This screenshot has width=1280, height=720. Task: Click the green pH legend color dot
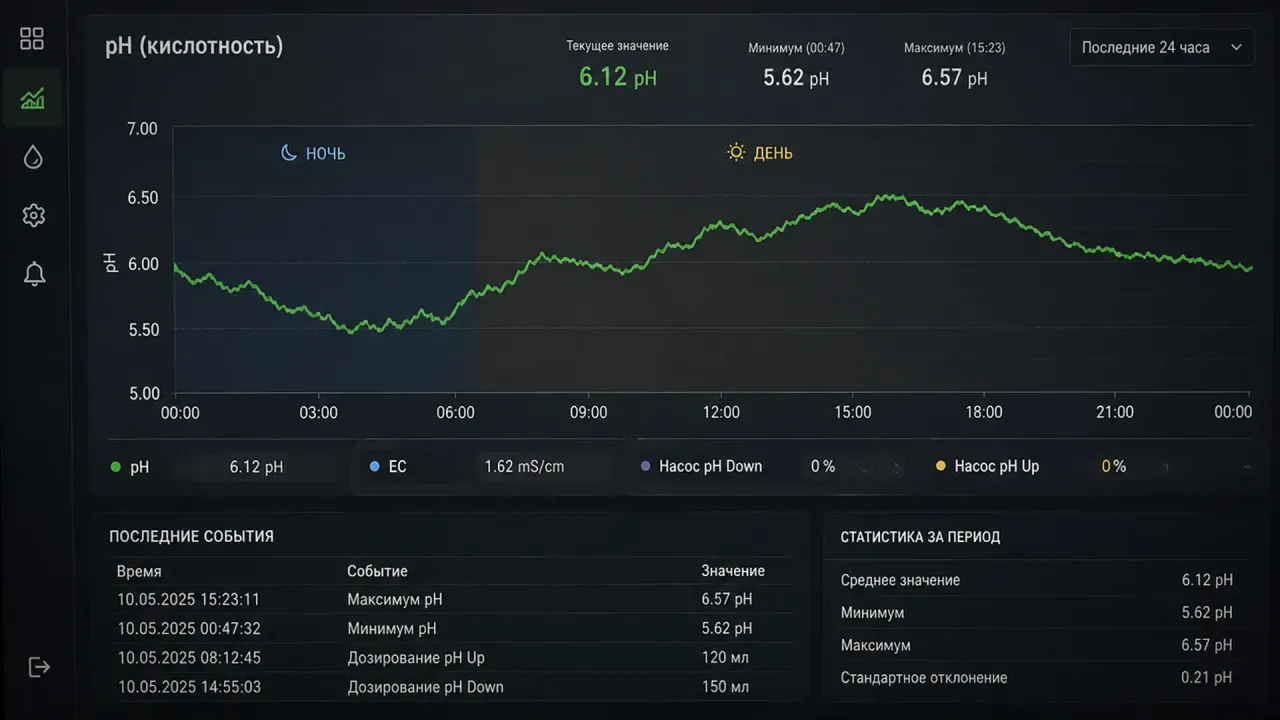(x=115, y=466)
